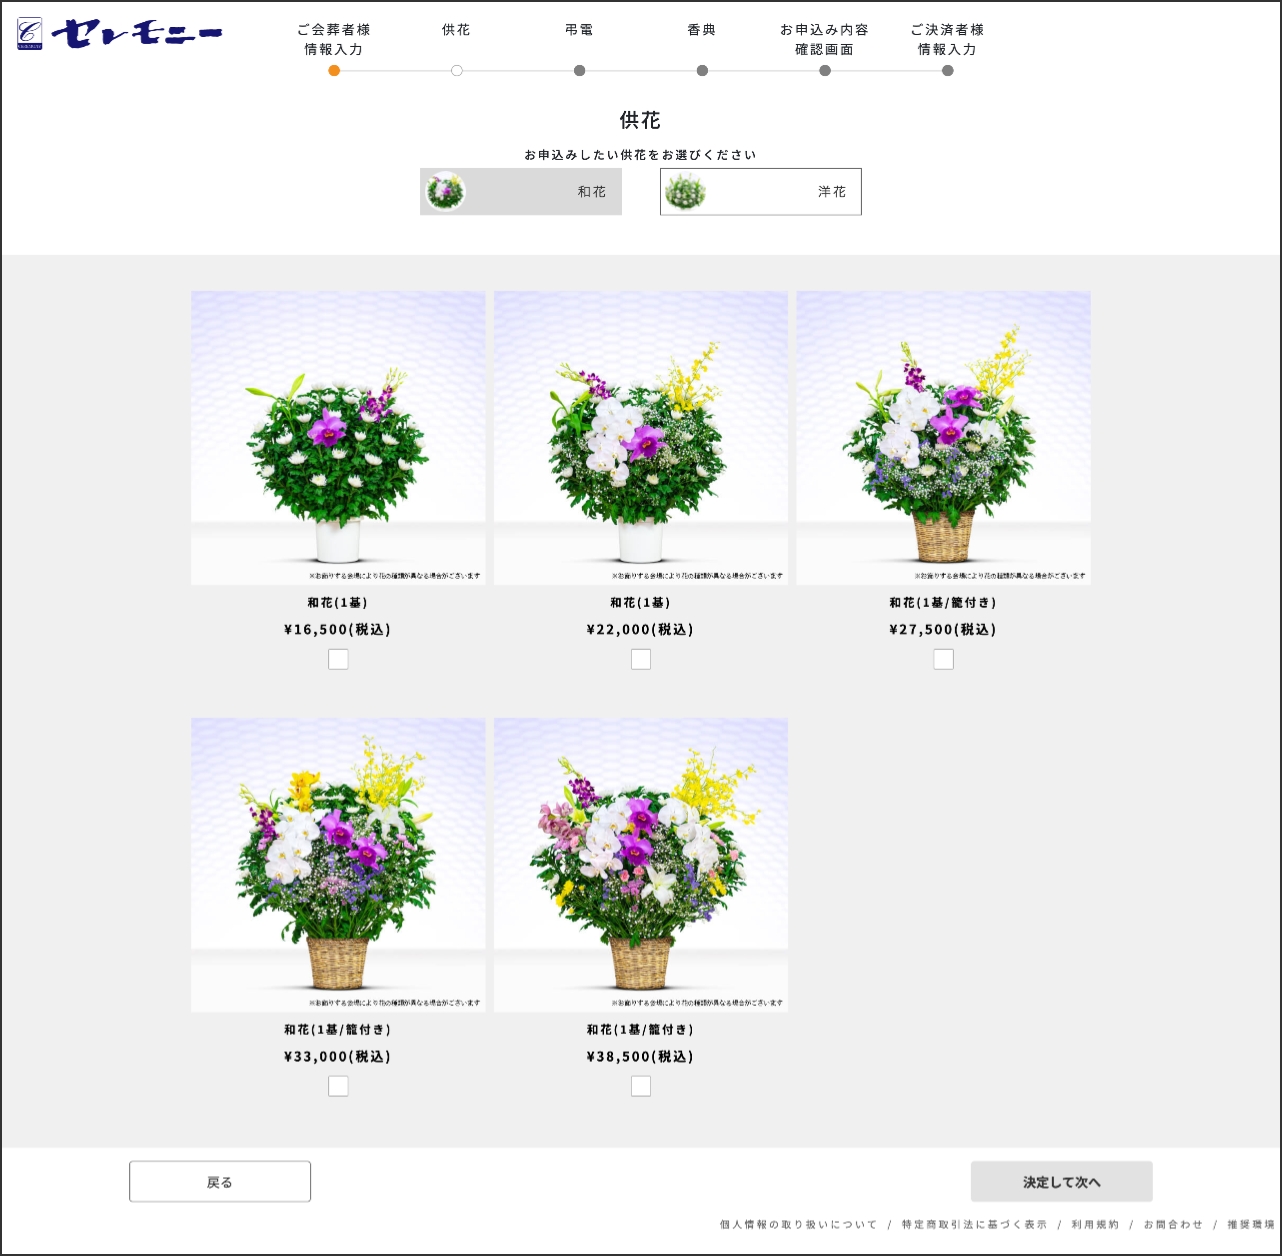Select the ¥27,500 basket flower checkbox

point(943,659)
